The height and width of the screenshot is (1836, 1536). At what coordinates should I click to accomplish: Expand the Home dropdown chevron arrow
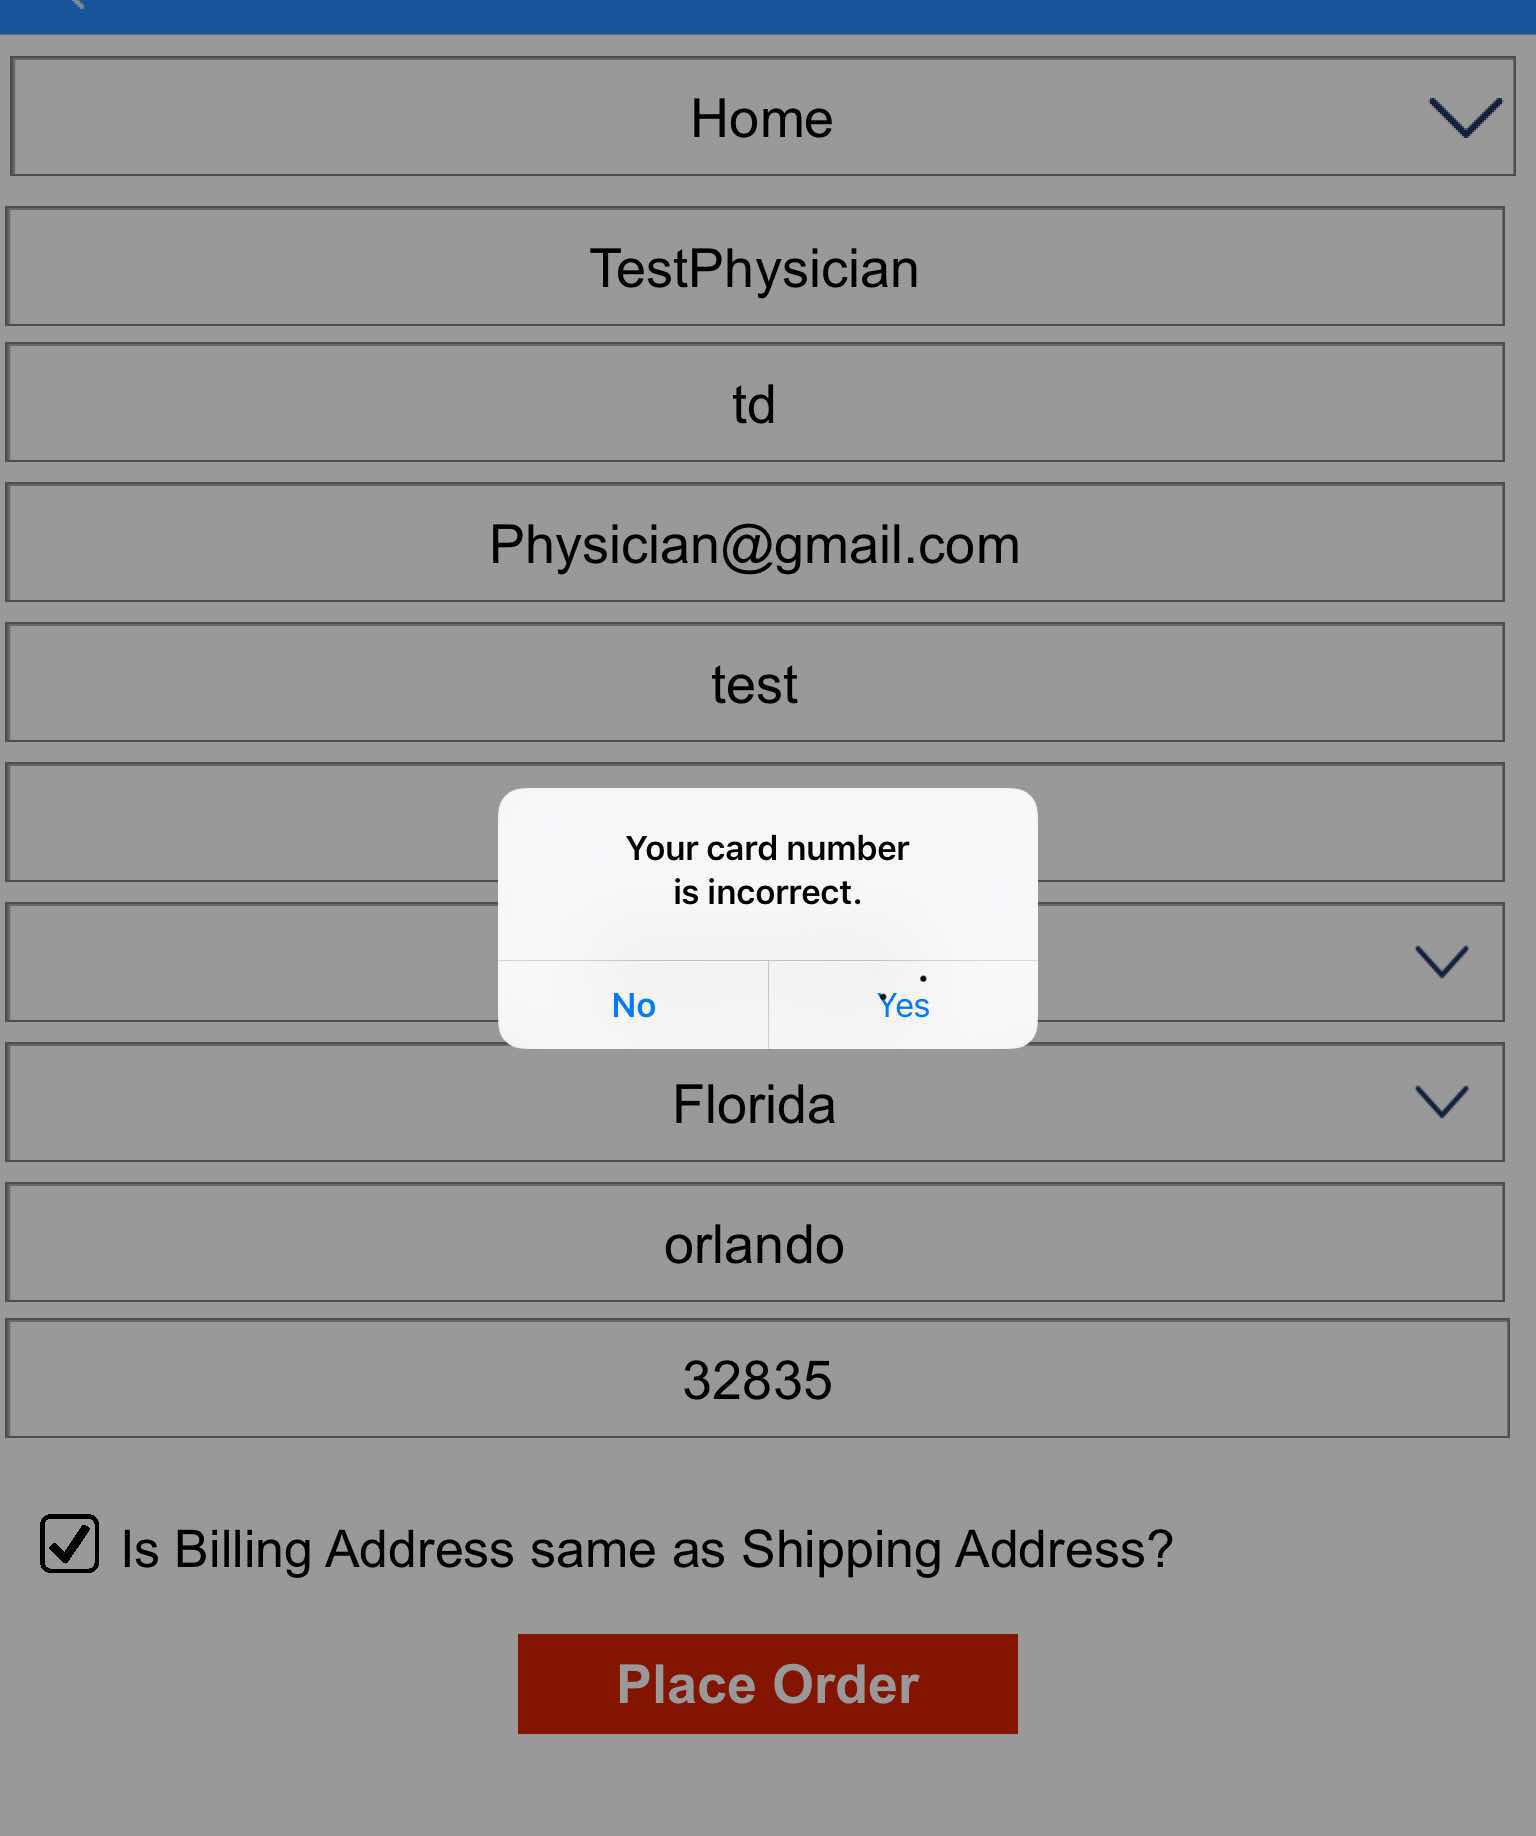[1464, 118]
